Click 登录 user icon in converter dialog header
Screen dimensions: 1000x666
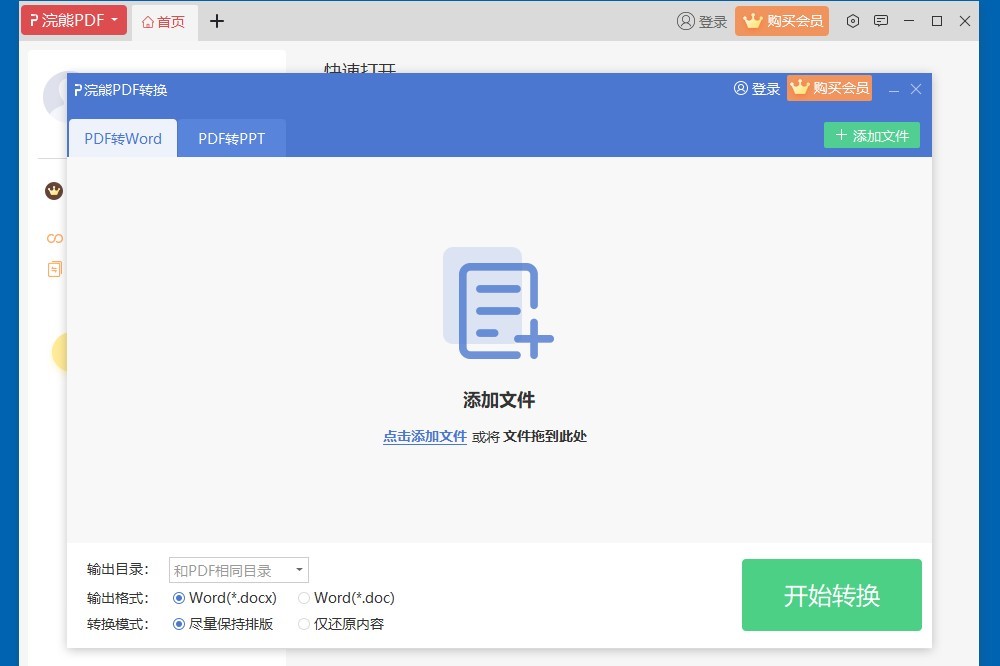(741, 89)
